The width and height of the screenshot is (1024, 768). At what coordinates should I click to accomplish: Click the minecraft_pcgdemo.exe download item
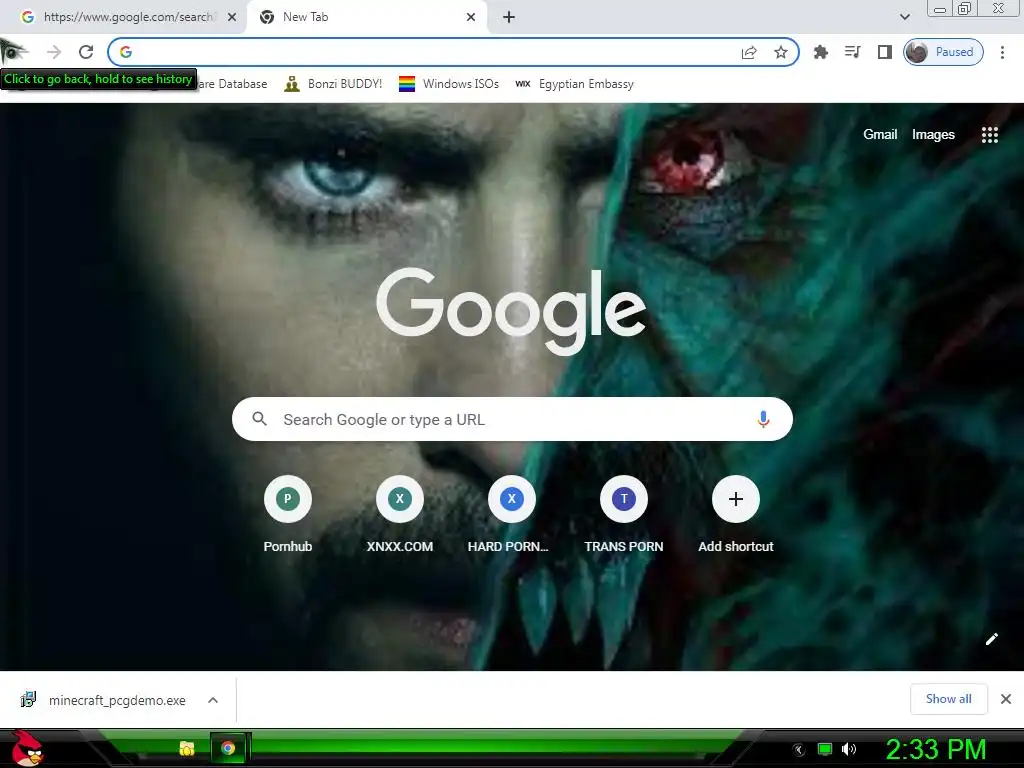(117, 700)
